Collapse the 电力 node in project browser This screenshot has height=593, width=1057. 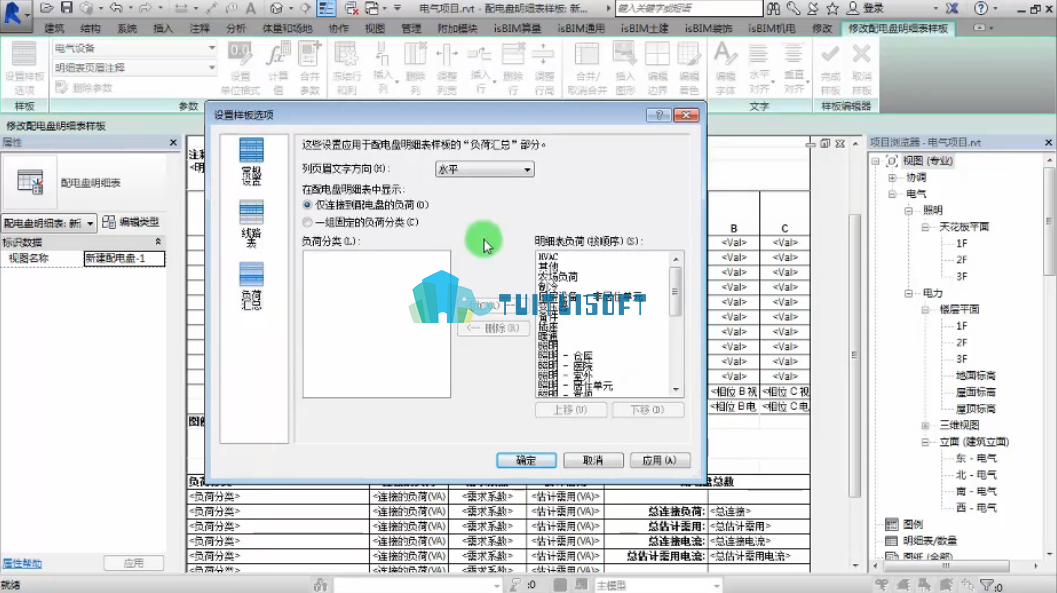coord(909,294)
